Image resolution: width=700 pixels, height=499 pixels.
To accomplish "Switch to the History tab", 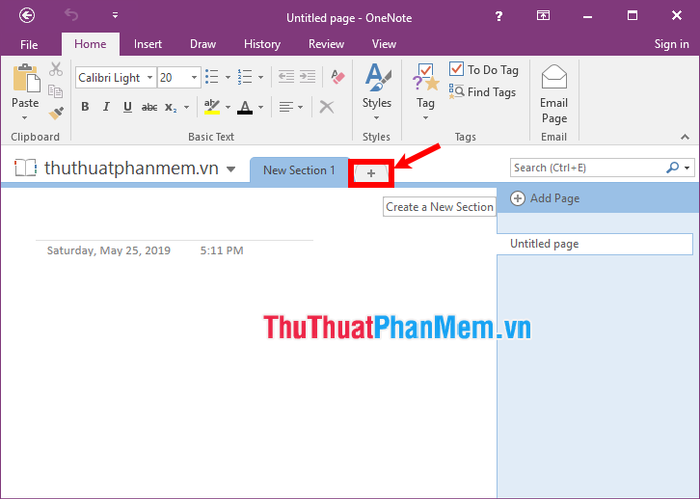I will click(262, 44).
